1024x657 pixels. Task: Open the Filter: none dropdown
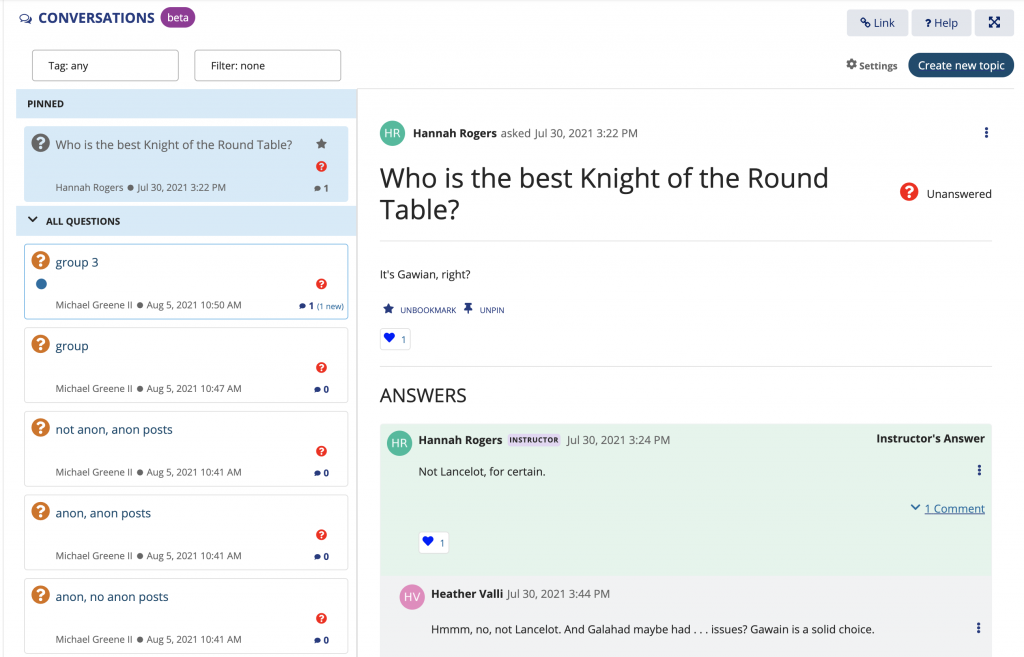click(x=267, y=65)
